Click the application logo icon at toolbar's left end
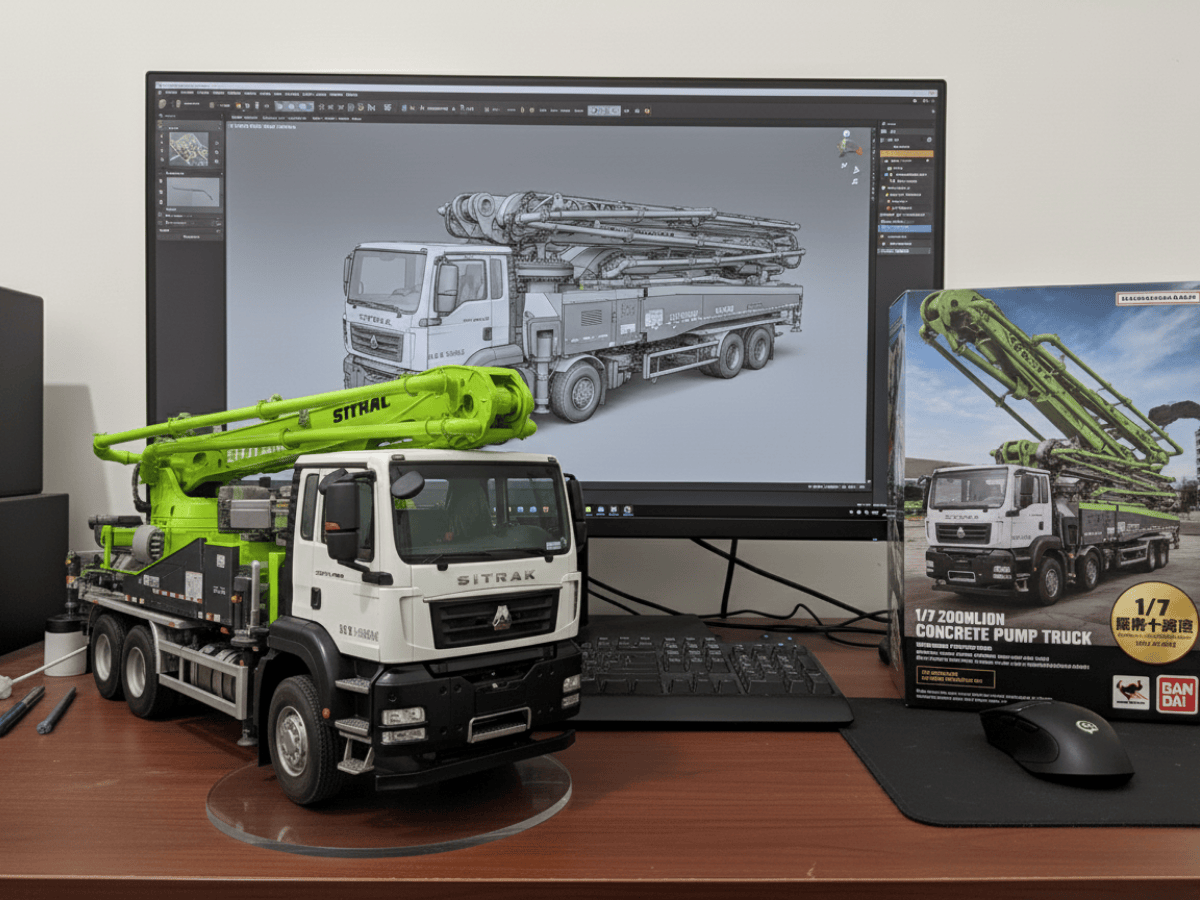Image resolution: width=1200 pixels, height=900 pixels. click(162, 104)
